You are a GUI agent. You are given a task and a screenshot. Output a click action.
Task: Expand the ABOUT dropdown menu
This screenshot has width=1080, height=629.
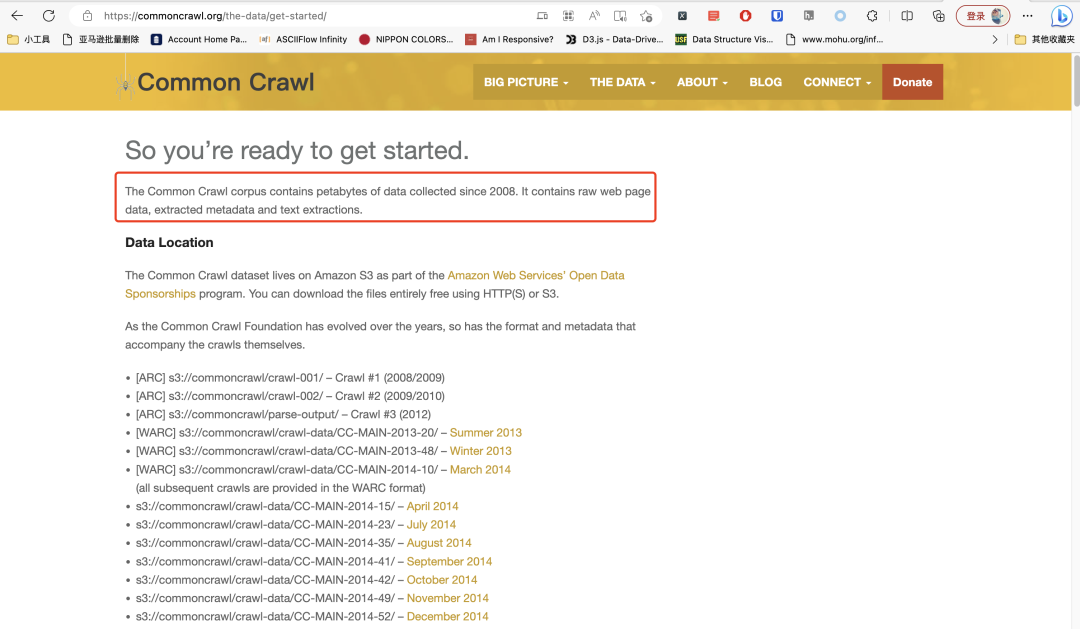pyautogui.click(x=702, y=82)
